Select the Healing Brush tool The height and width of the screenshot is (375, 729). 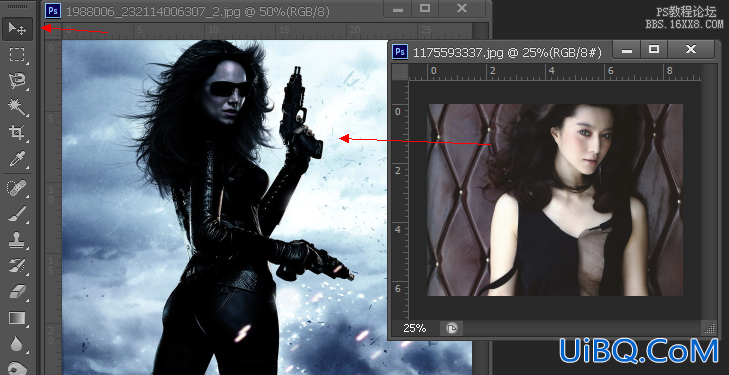point(17,188)
